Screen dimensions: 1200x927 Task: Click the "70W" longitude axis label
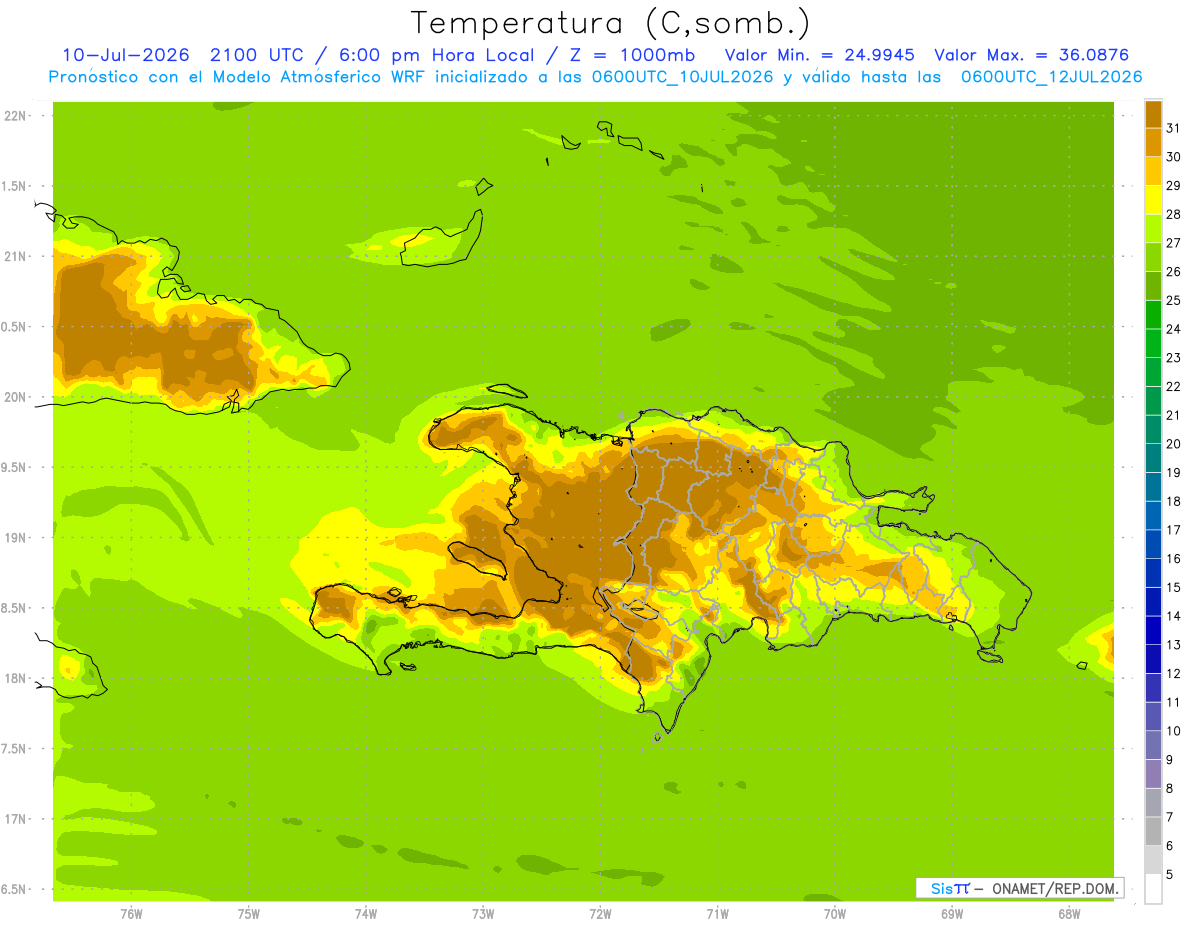[834, 914]
